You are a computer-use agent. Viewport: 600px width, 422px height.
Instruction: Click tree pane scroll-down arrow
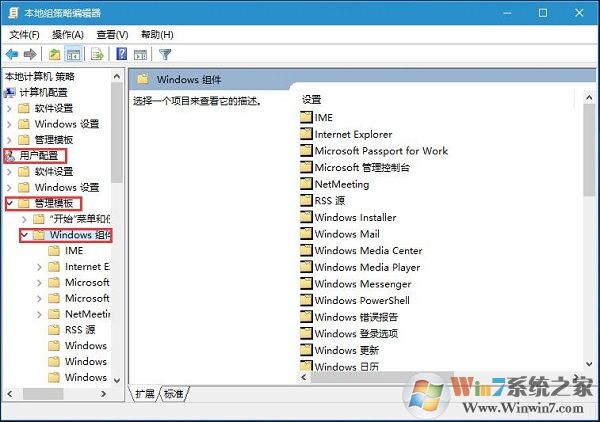117,381
